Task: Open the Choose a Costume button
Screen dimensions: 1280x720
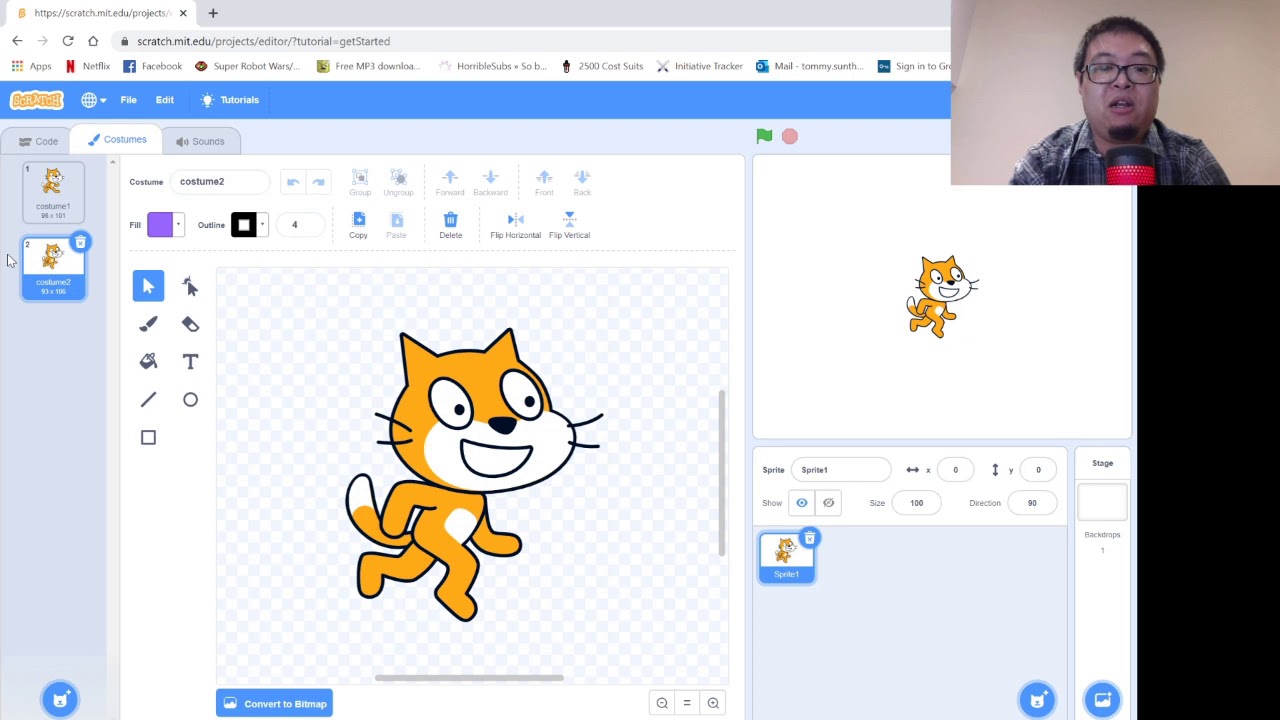Action: pyautogui.click(x=60, y=699)
